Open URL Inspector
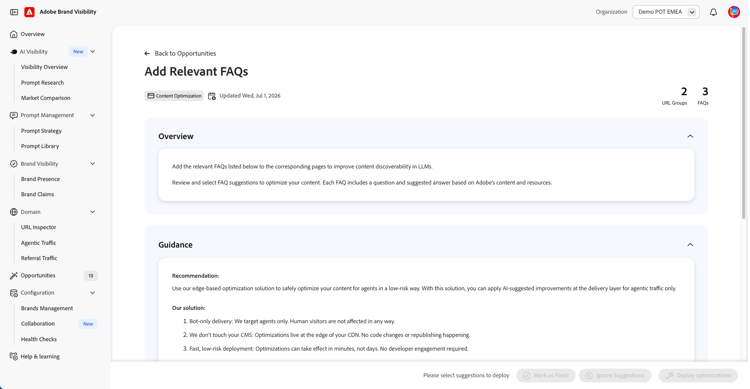This screenshot has width=750, height=389. click(38, 227)
